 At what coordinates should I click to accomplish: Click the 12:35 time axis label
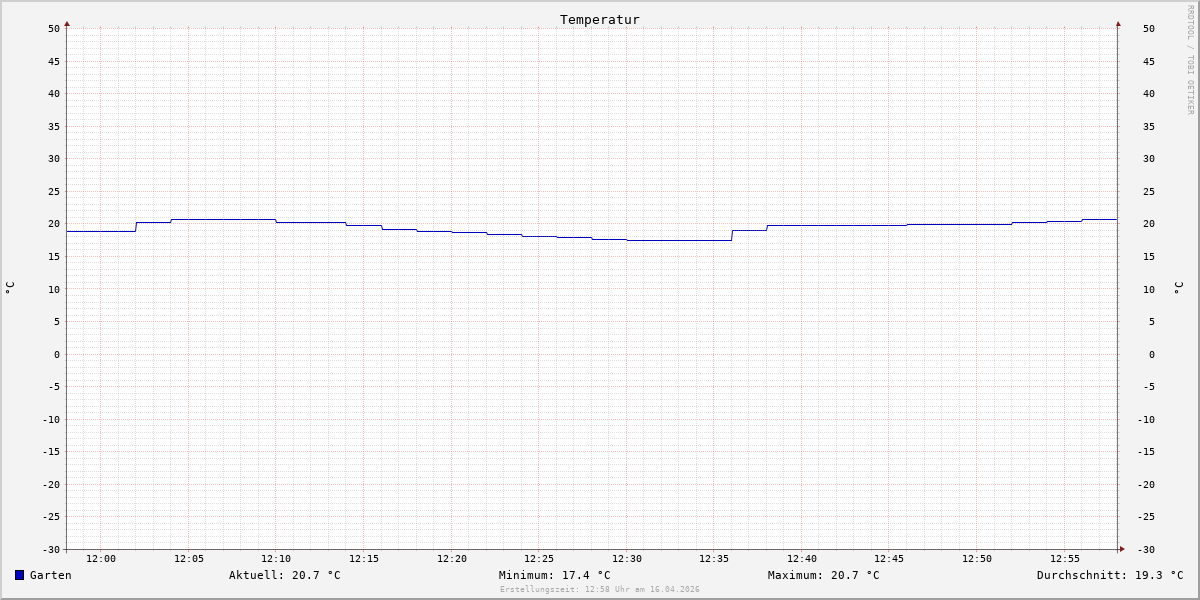coord(714,559)
